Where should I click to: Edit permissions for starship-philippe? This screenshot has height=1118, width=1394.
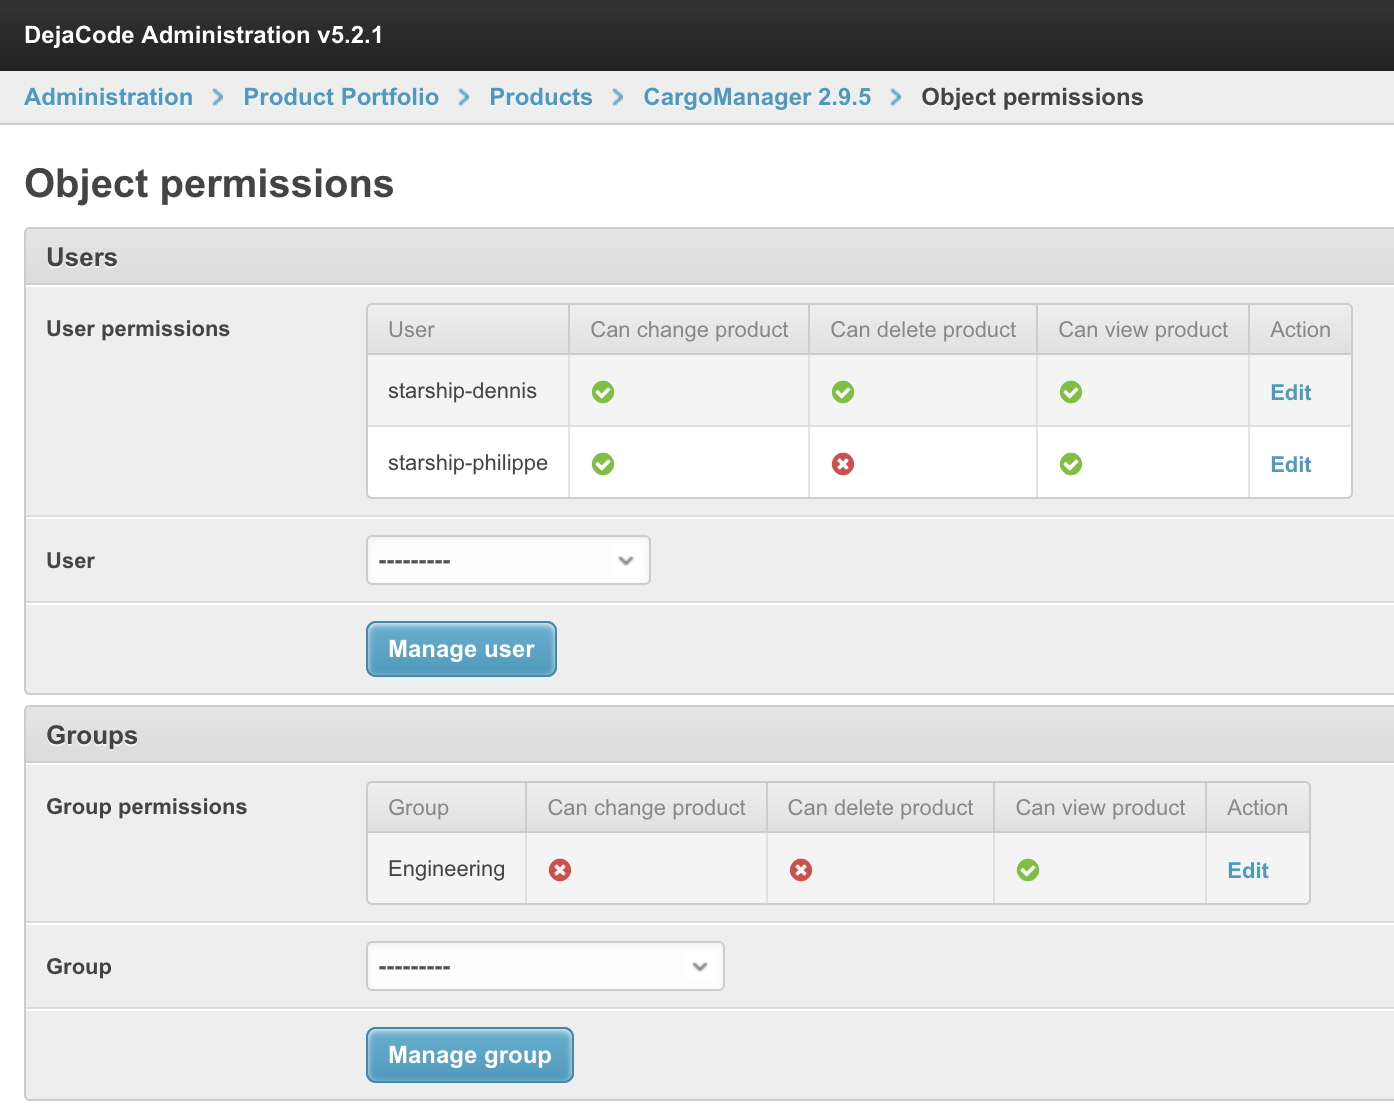[x=1290, y=464]
